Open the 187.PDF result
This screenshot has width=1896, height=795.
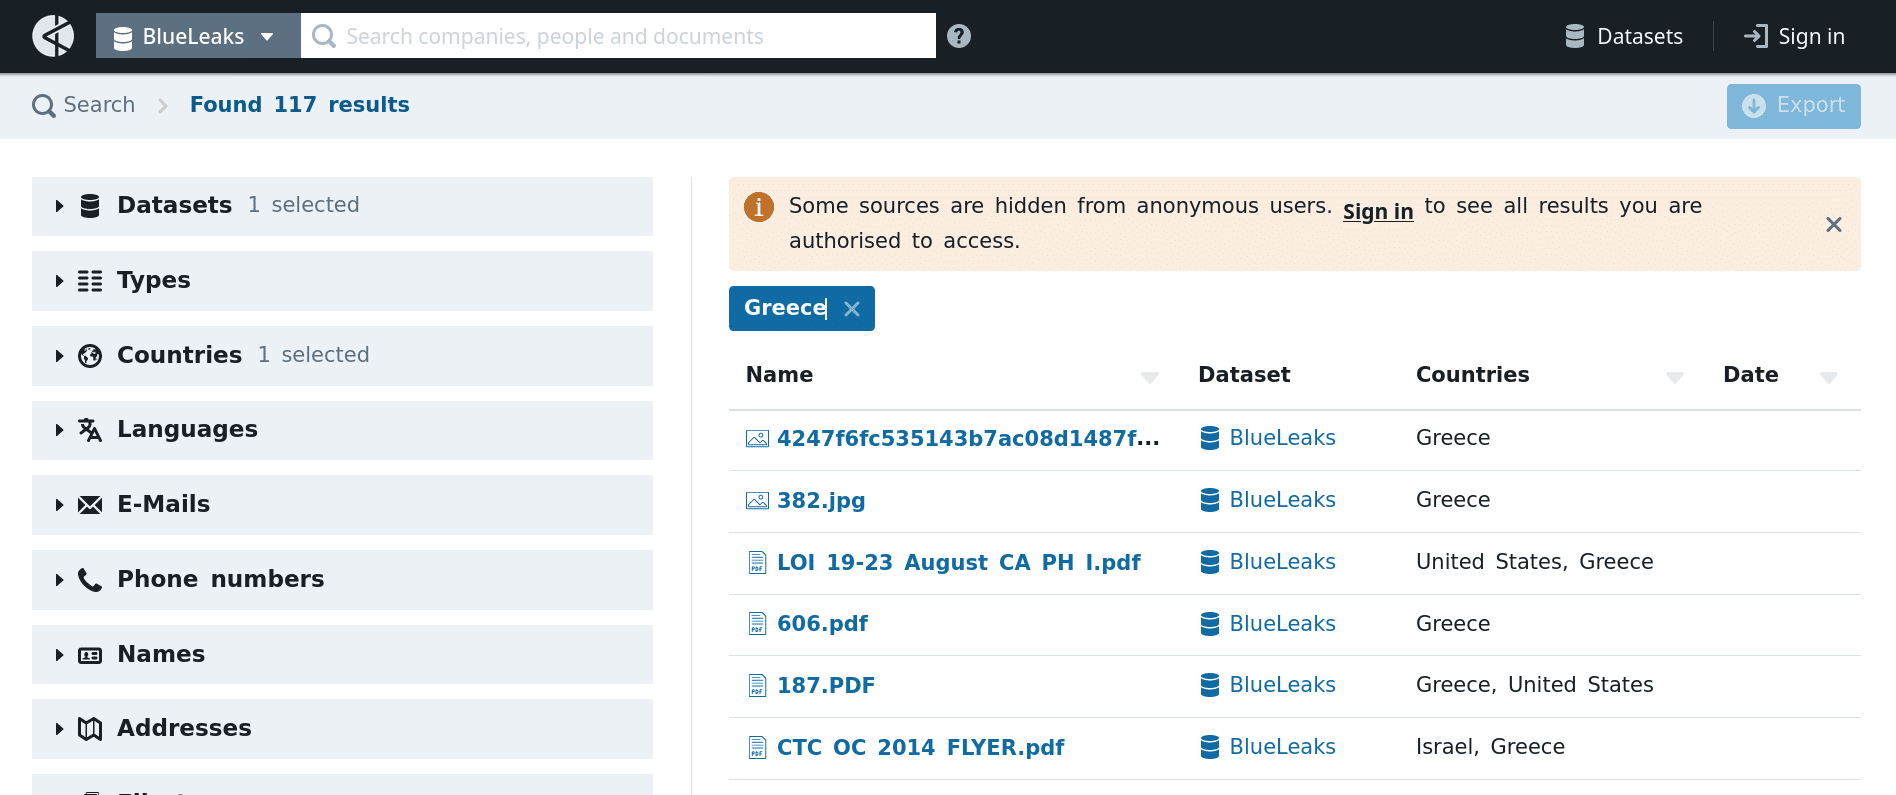tap(826, 685)
